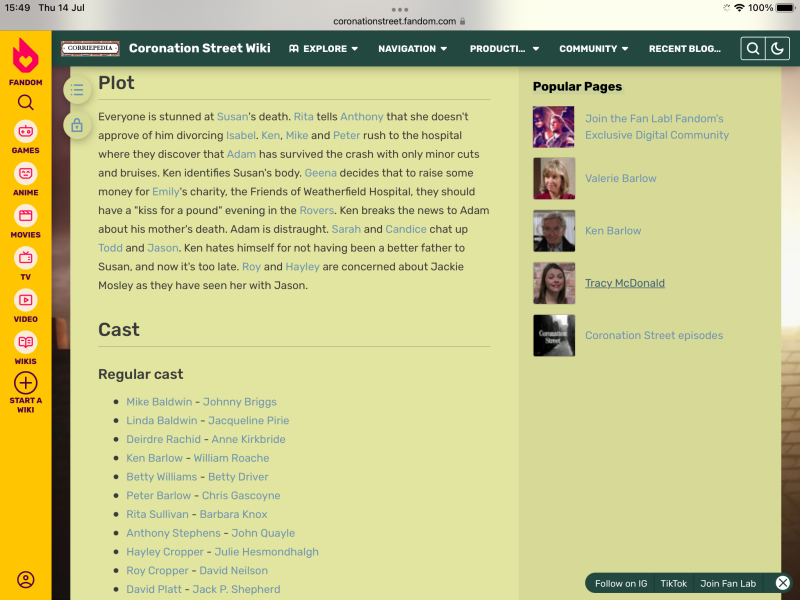Click Valerie Barlow thumbnail image
This screenshot has height=600, width=800.
click(554, 178)
